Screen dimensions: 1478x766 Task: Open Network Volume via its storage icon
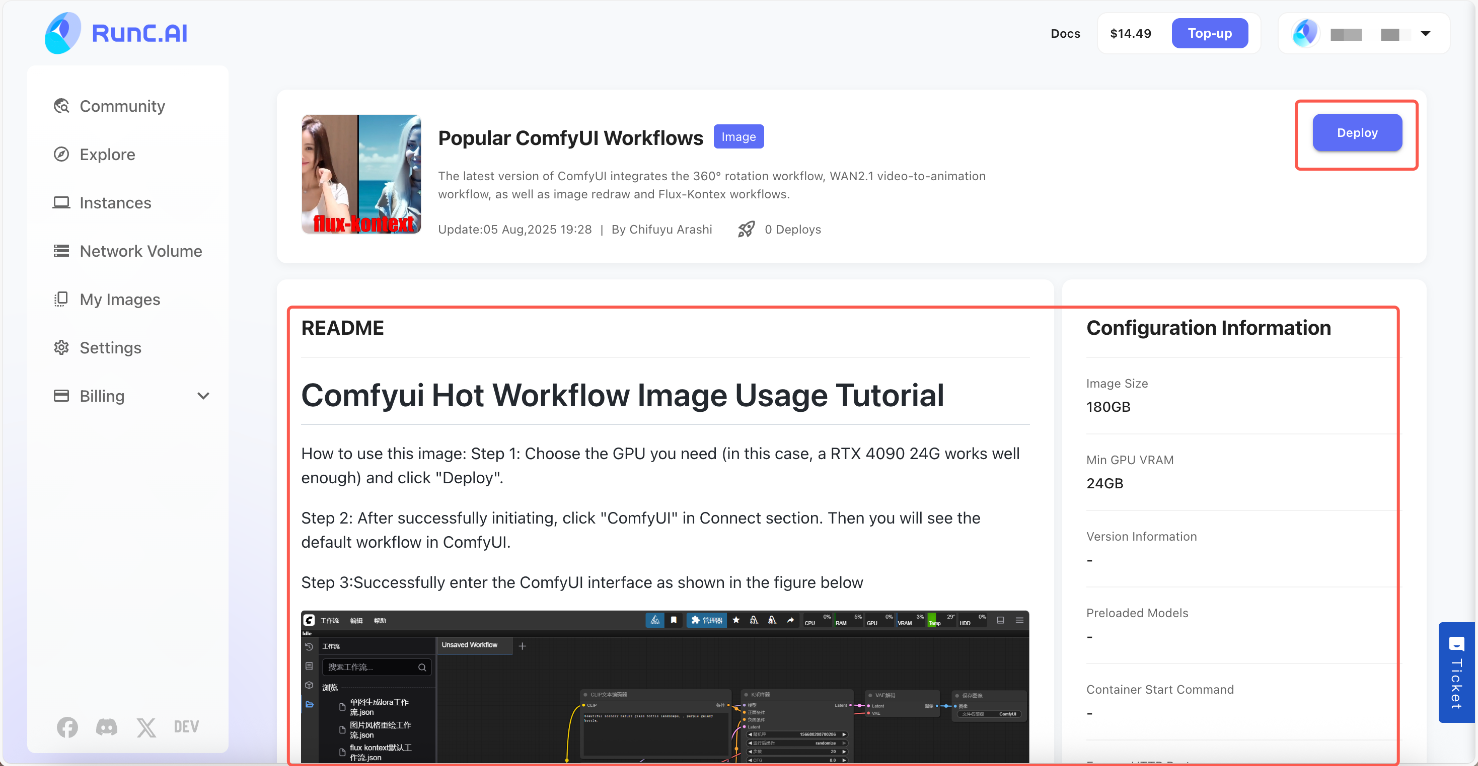(x=62, y=251)
